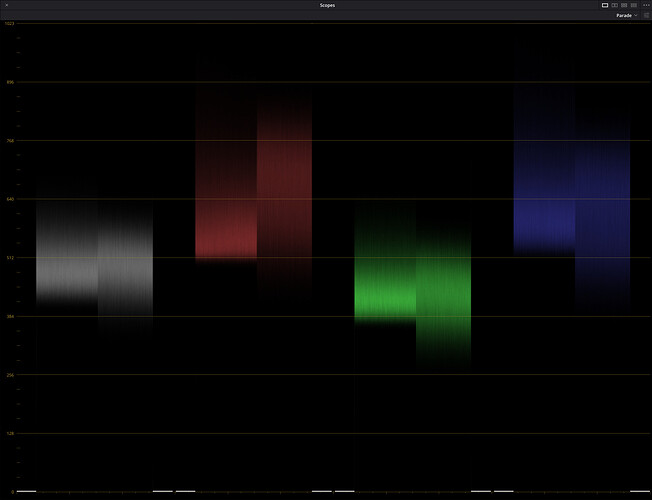This screenshot has height=500, width=652.
Task: Click the green channel waveform
Action: pos(412,283)
